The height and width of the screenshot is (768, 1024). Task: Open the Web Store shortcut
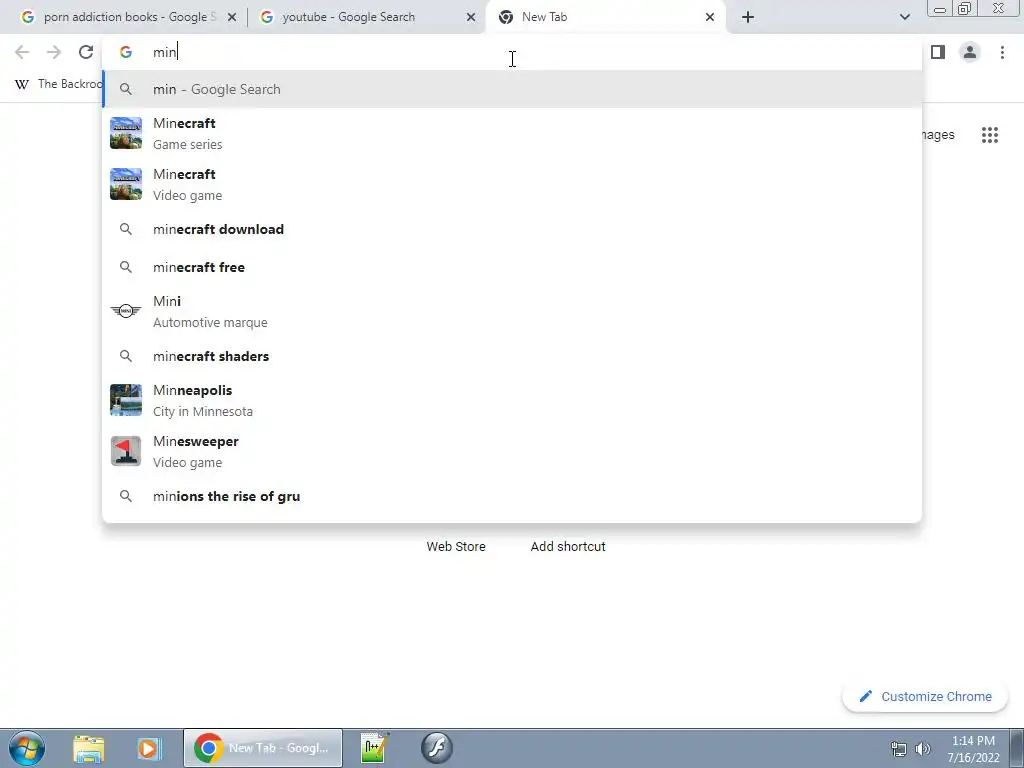click(456, 547)
